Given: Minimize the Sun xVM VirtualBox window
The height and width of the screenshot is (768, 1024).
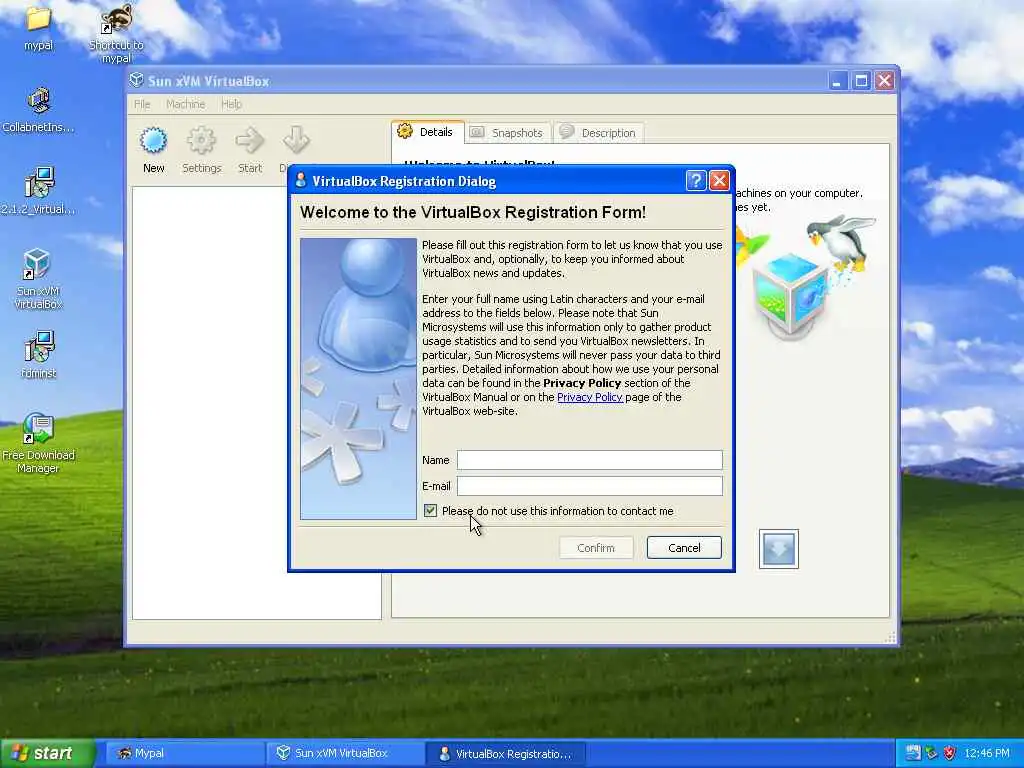Looking at the screenshot, I should (x=837, y=80).
